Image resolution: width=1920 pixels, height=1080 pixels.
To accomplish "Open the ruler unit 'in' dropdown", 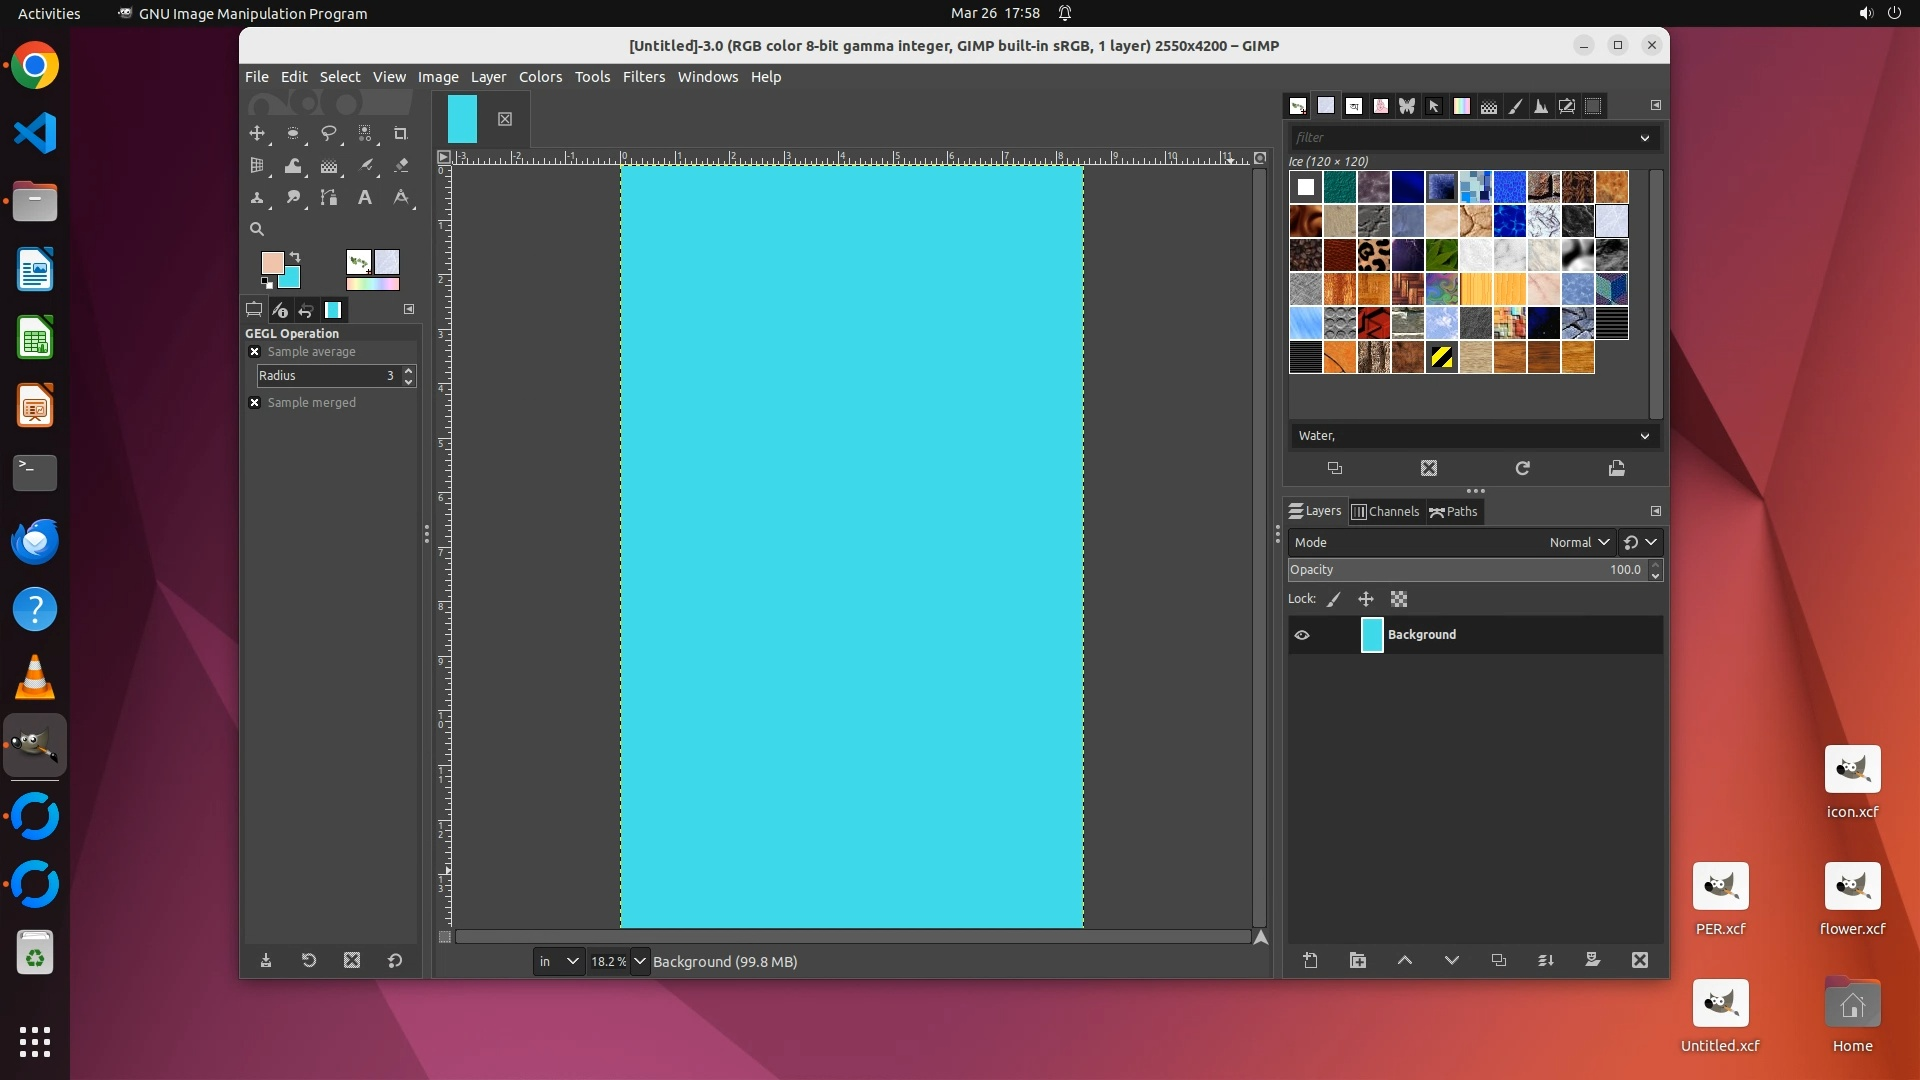I will [557, 962].
